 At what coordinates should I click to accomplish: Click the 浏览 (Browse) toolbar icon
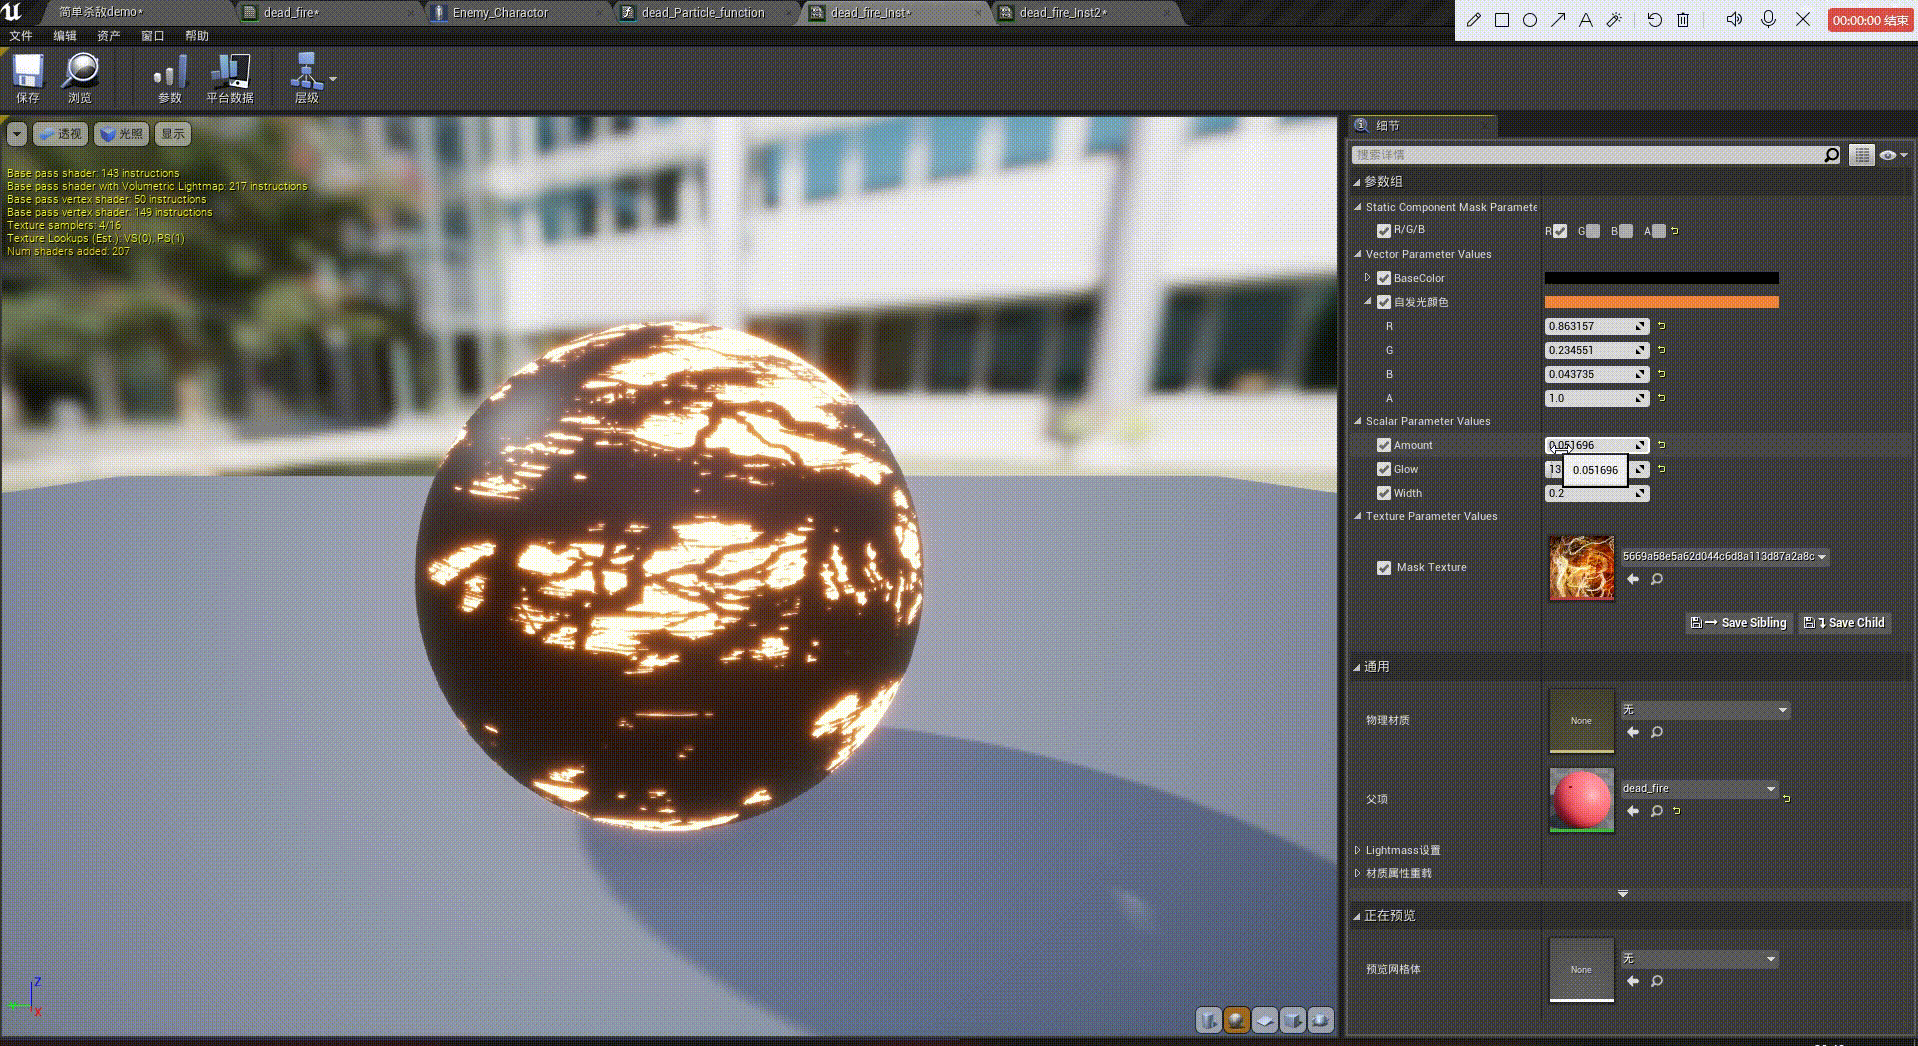[x=80, y=78]
